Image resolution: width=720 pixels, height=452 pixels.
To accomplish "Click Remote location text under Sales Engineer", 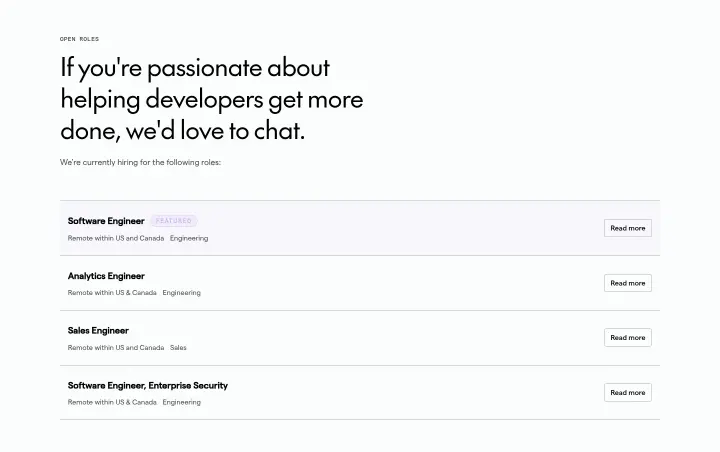I will pos(116,348).
